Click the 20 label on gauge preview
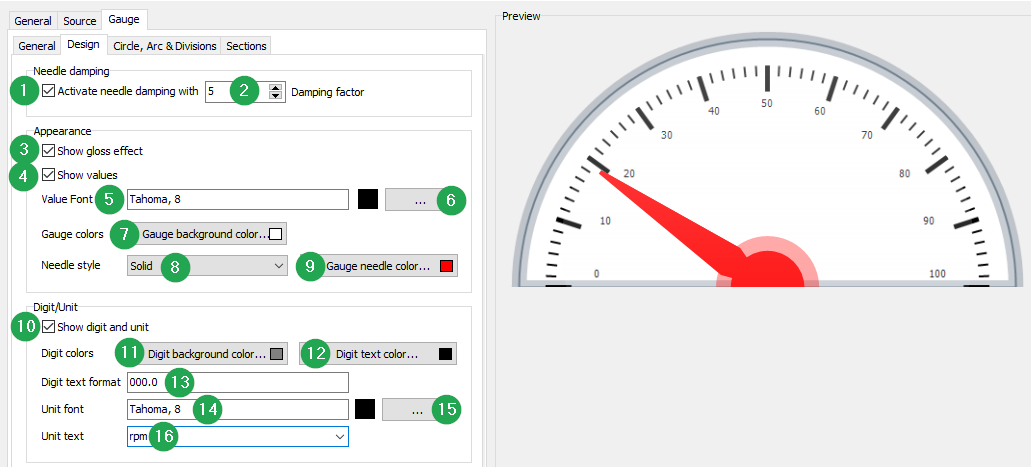The width and height of the screenshot is (1031, 467). [x=629, y=174]
